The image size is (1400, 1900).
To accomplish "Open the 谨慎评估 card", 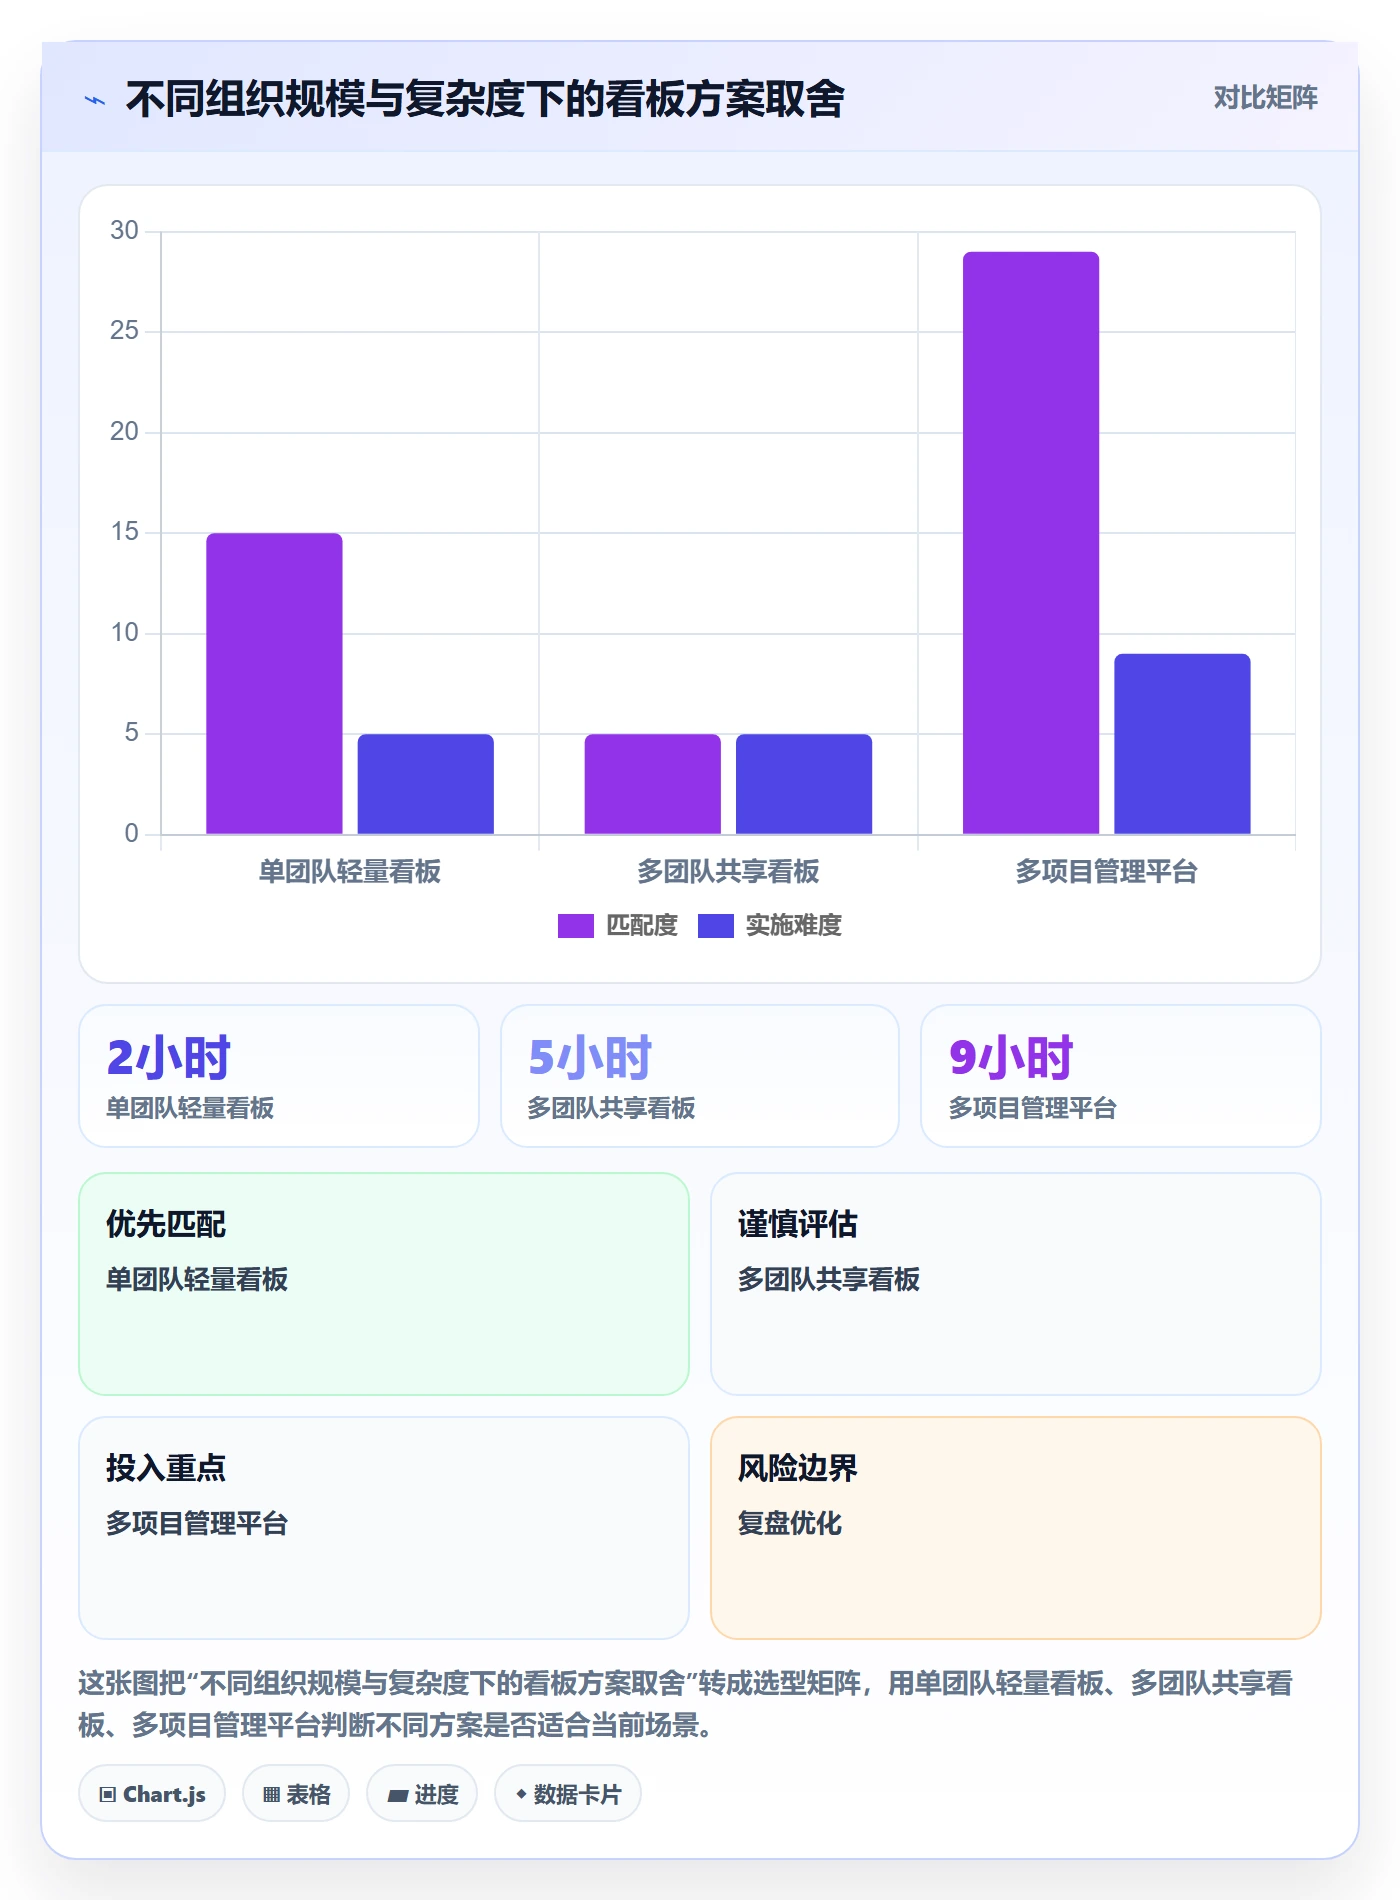I will click(x=1016, y=1284).
